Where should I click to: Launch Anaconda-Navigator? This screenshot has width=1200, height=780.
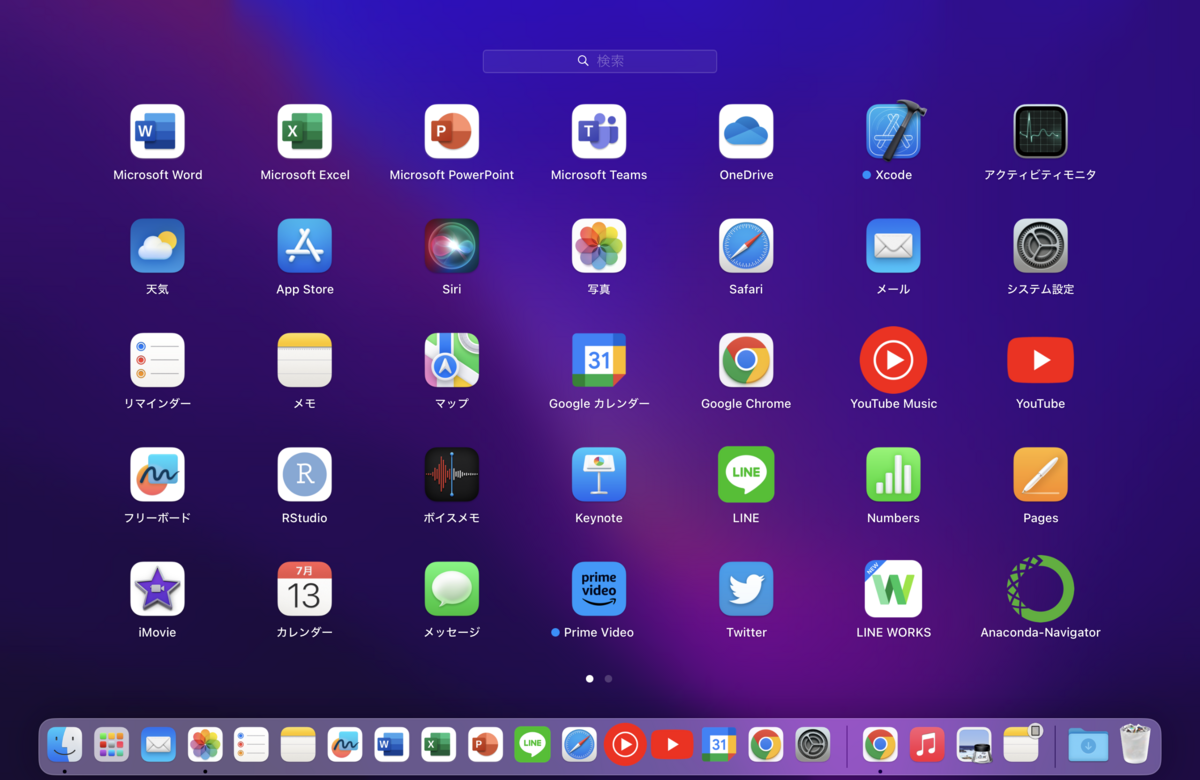[1040, 589]
